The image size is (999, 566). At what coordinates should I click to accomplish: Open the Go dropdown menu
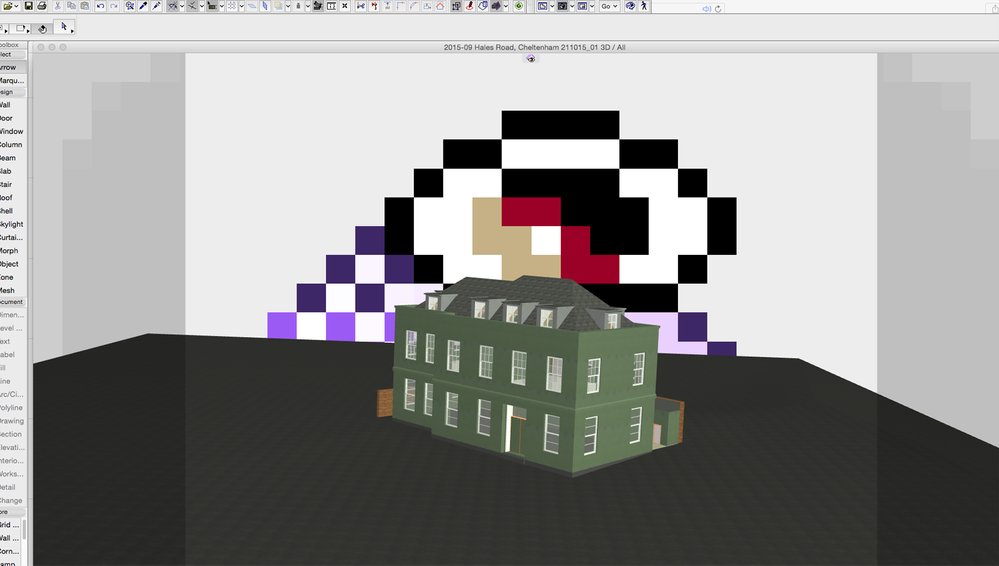609,6
